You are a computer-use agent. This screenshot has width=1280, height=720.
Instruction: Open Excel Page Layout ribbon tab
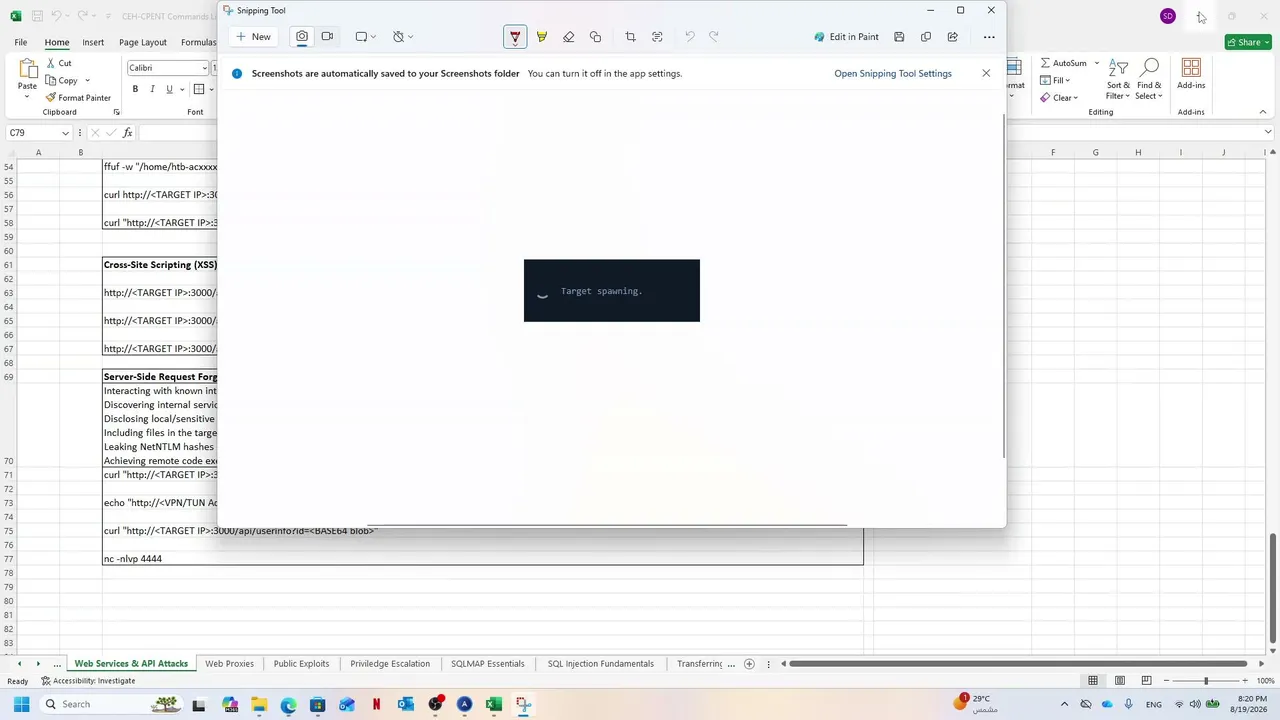143,42
